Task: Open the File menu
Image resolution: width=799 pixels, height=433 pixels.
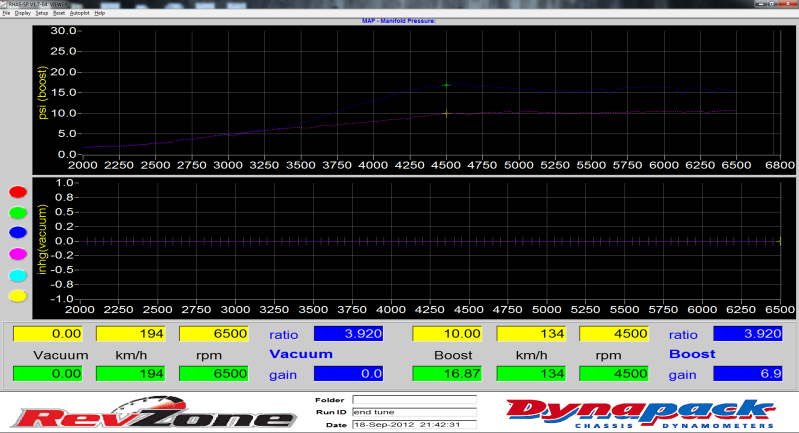Action: 6,13
